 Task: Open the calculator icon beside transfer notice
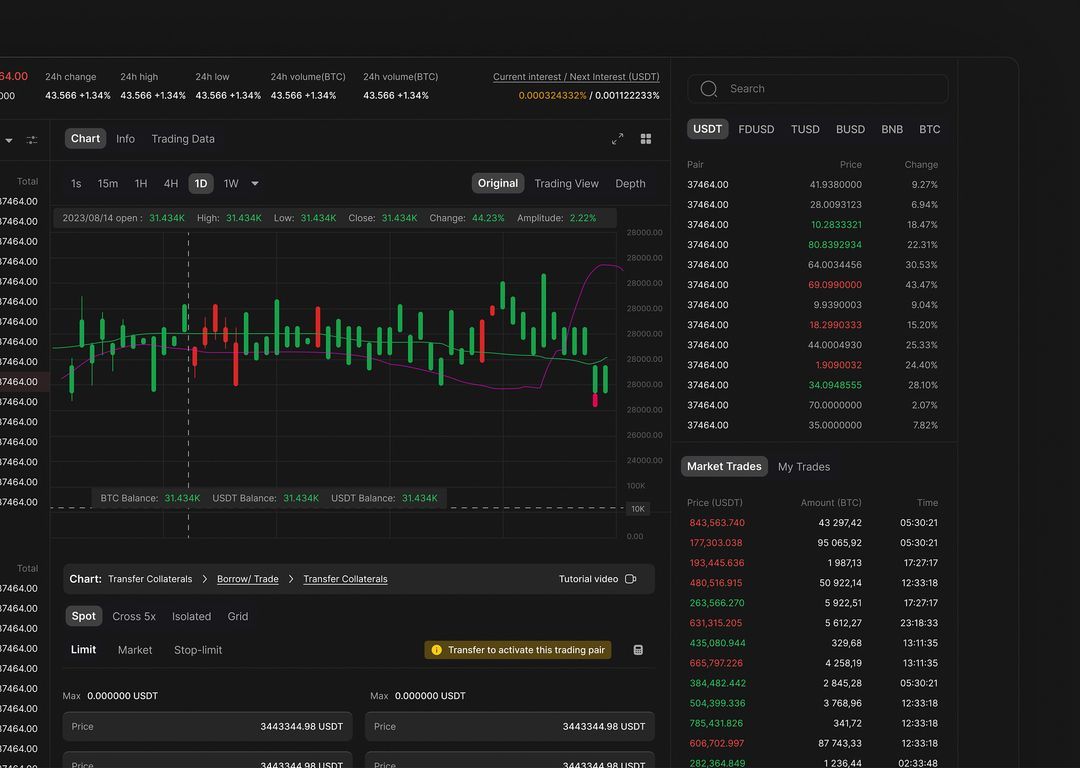click(x=638, y=650)
